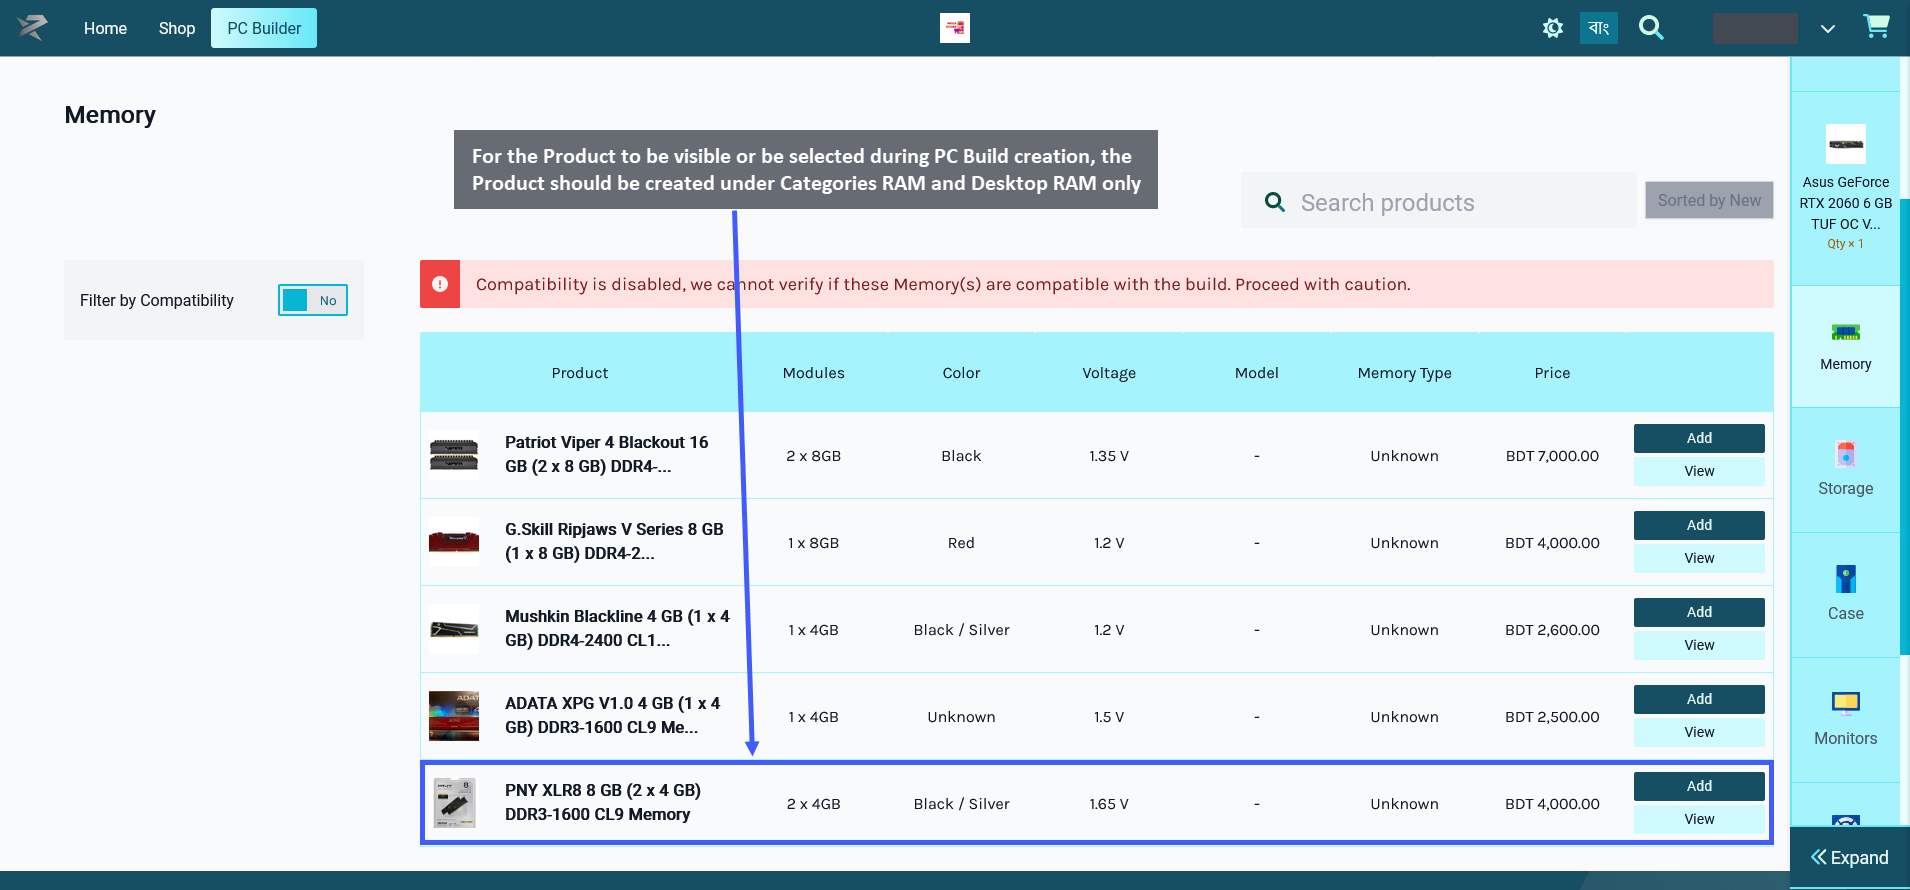Viewport: 1910px width, 890px height.
Task: Click the Modules column header
Action: (x=813, y=373)
